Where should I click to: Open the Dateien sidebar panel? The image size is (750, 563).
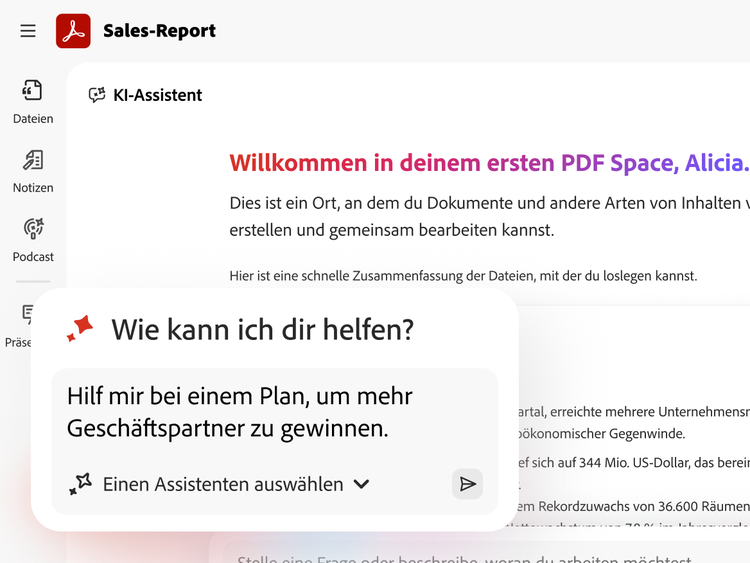pos(33,102)
